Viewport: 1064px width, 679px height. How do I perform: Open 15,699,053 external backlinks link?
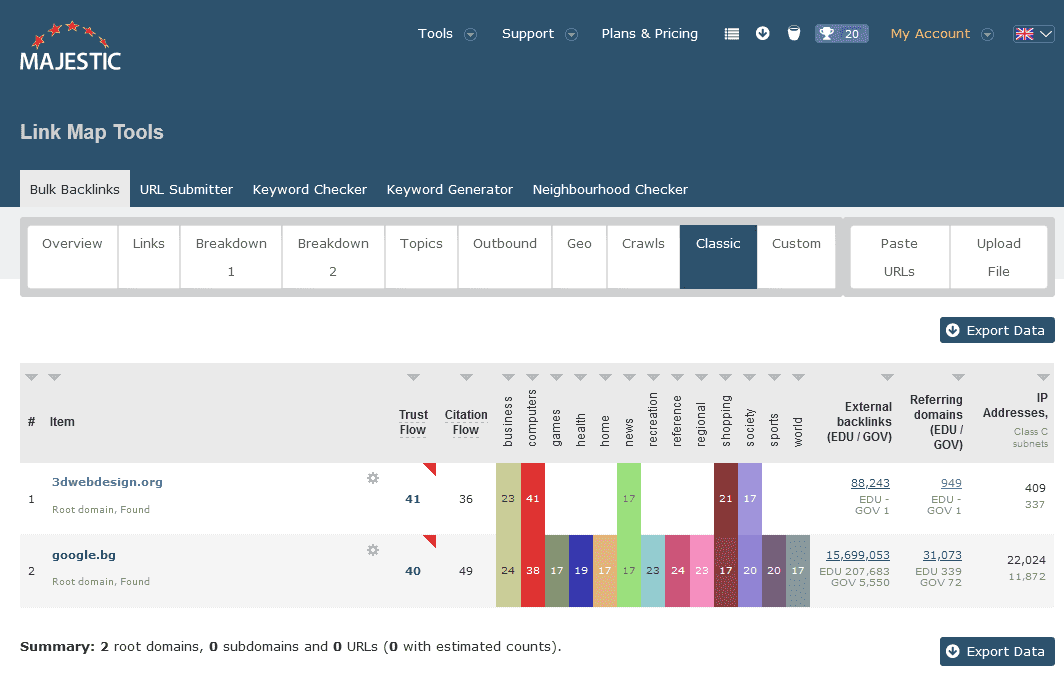(858, 555)
